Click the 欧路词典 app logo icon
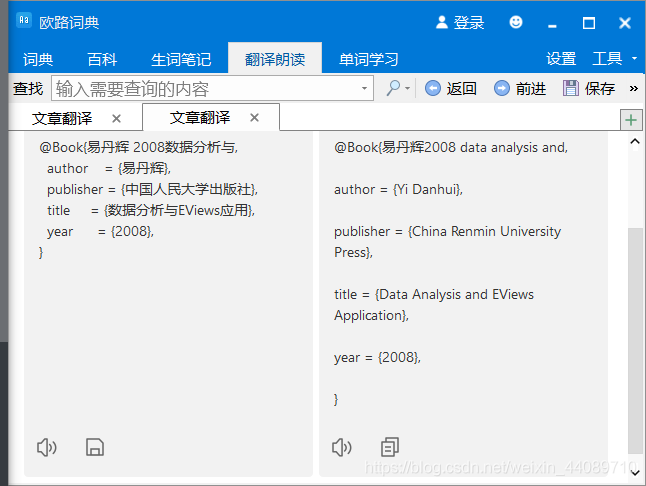 pyautogui.click(x=24, y=20)
